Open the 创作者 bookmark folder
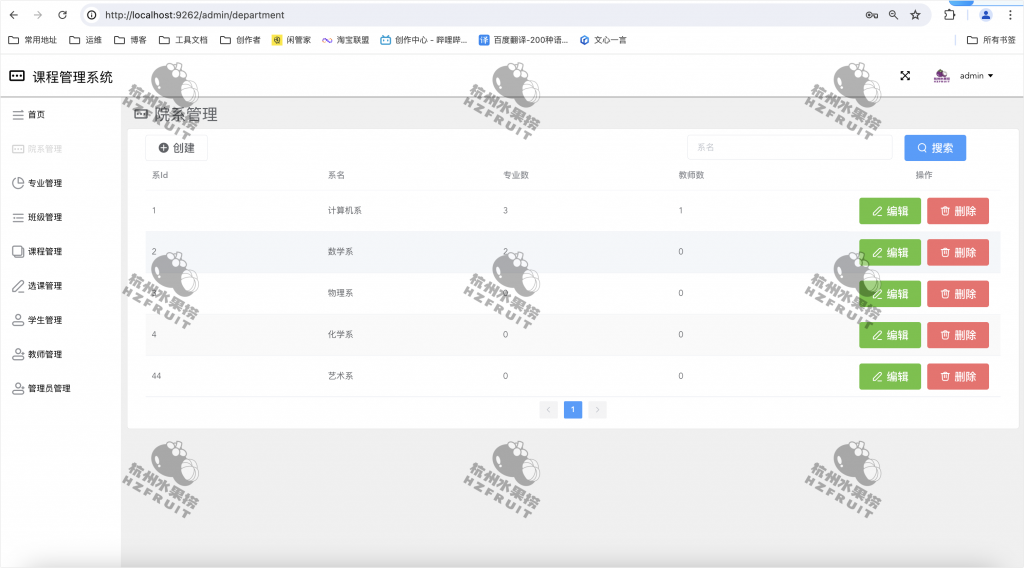 coord(240,40)
